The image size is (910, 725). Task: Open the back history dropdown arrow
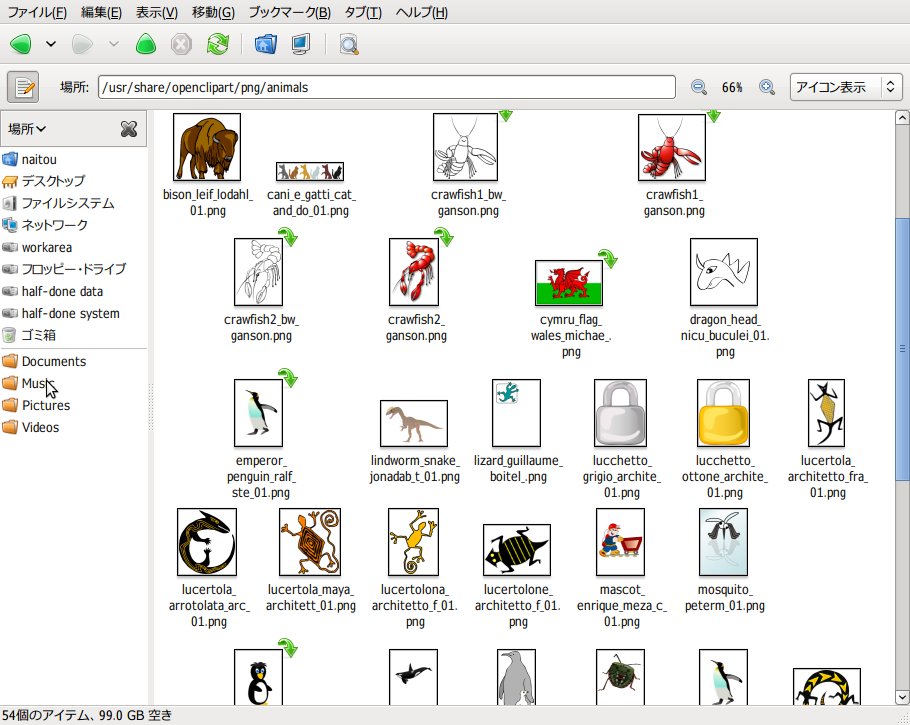pos(51,44)
